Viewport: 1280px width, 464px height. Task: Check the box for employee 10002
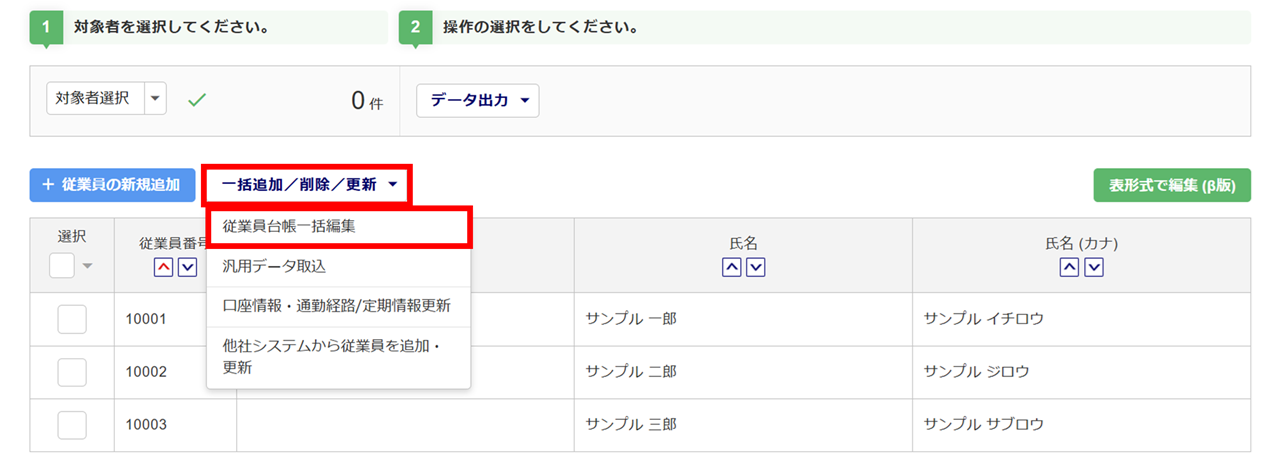point(72,372)
